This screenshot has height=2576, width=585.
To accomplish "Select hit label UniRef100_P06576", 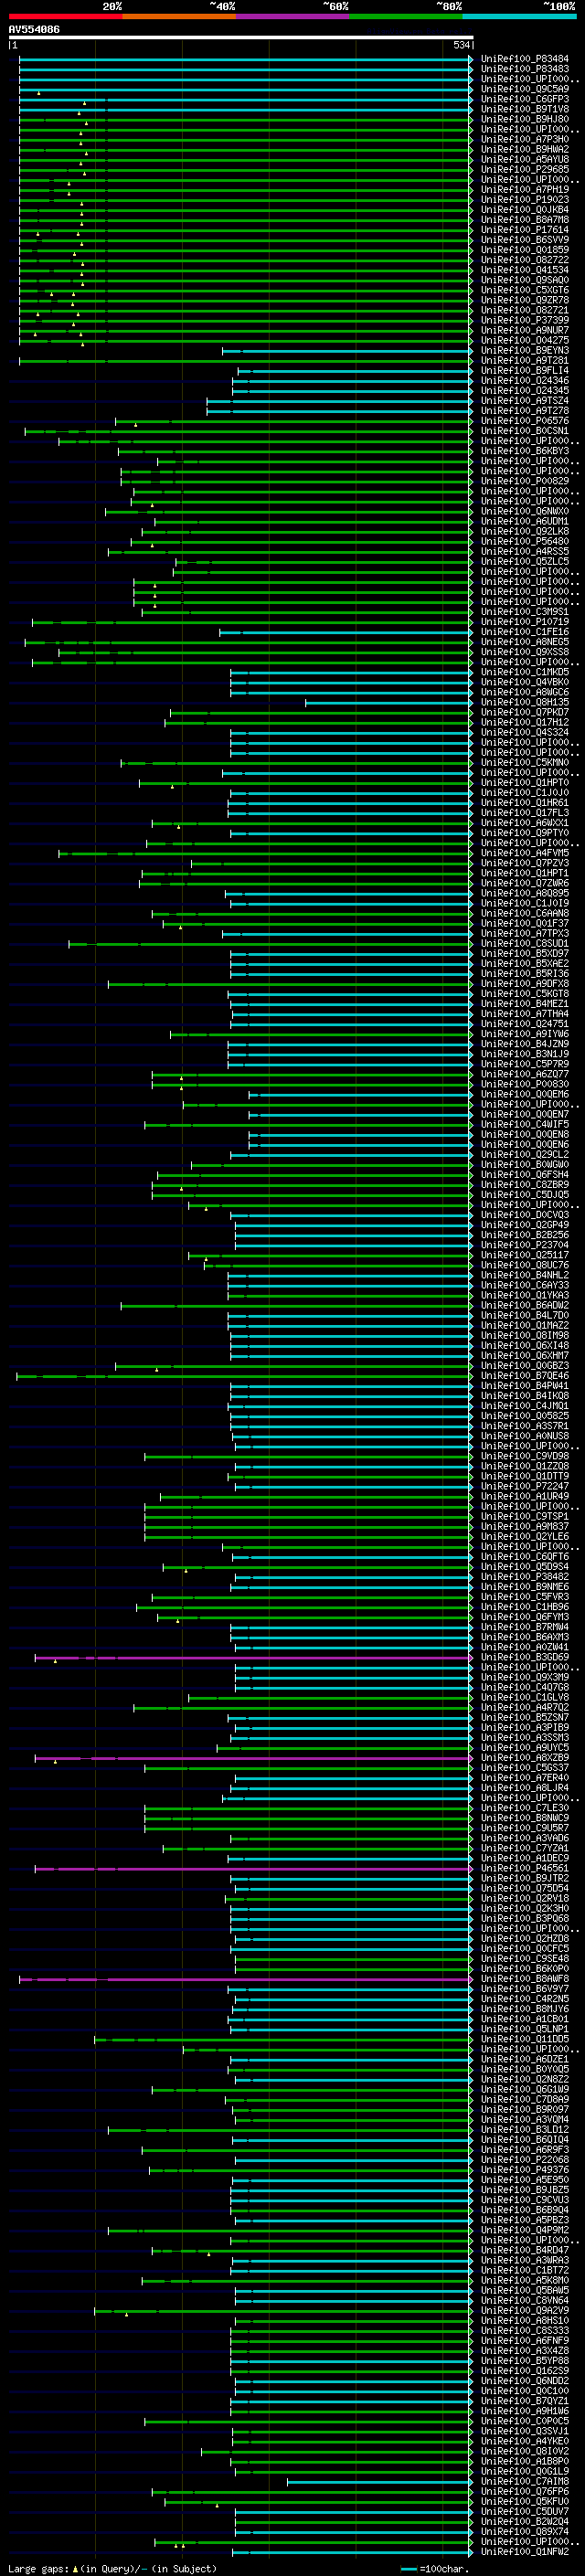I will pos(525,421).
